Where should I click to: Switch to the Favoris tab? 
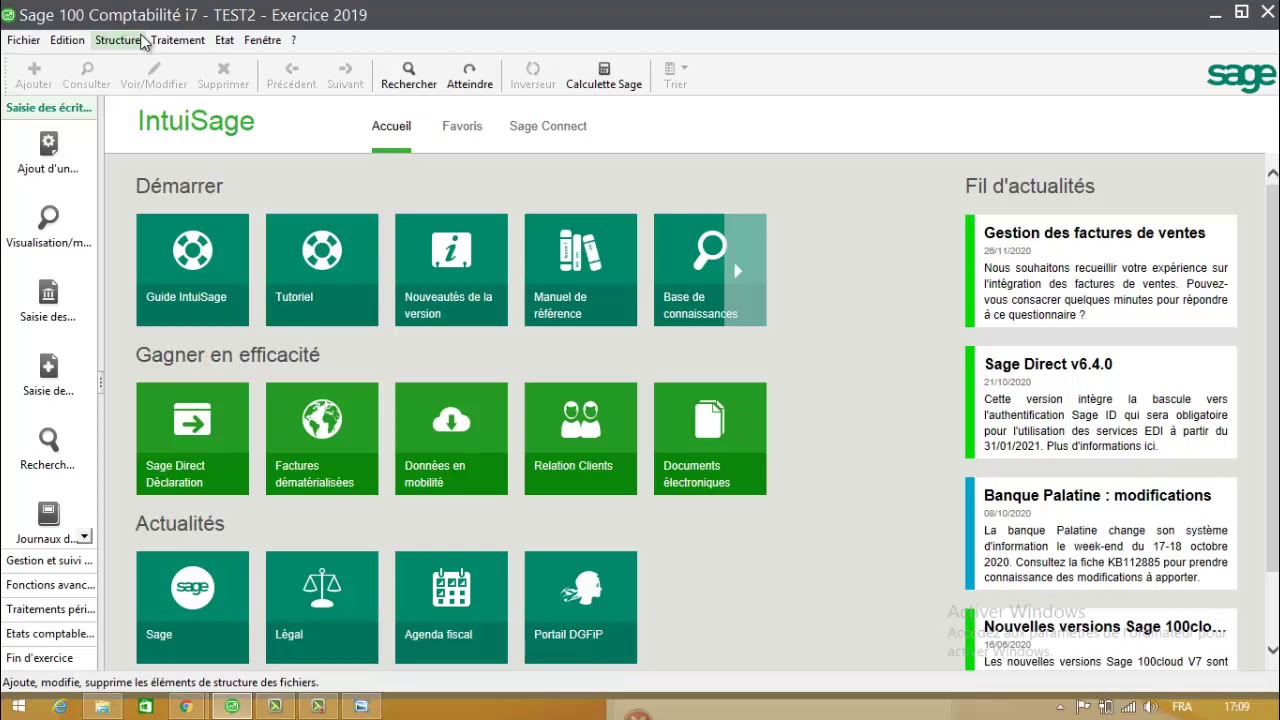click(x=462, y=126)
